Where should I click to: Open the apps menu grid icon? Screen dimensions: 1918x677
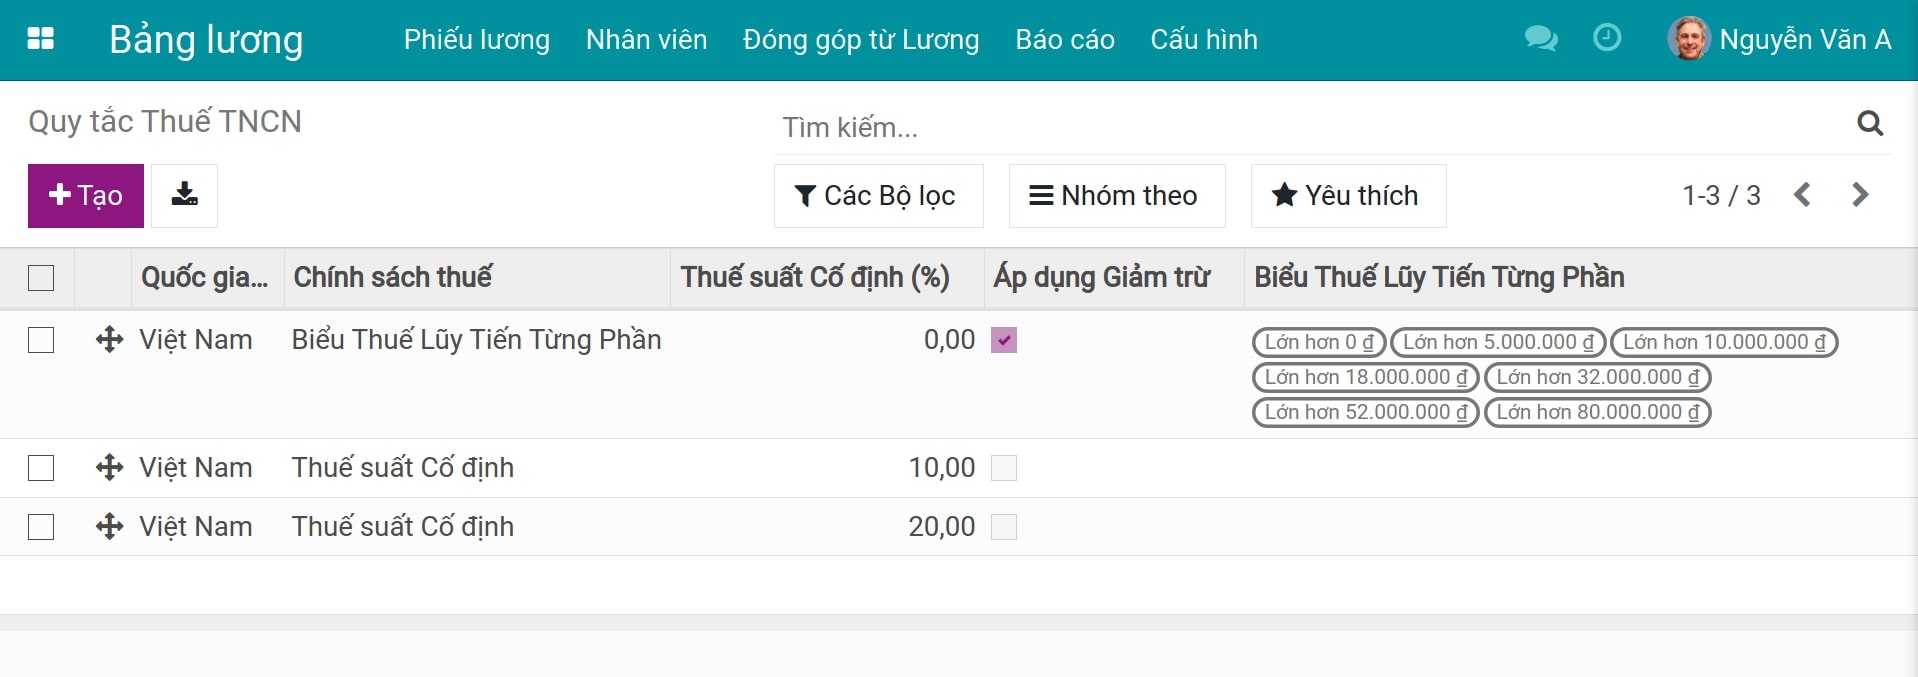point(40,39)
